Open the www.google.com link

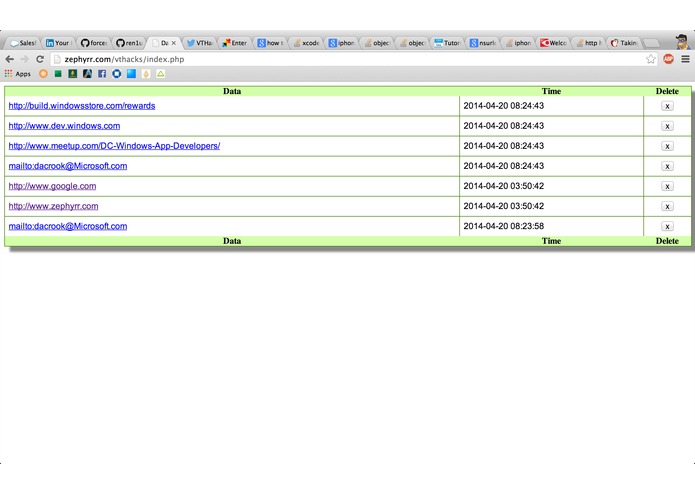click(x=52, y=186)
